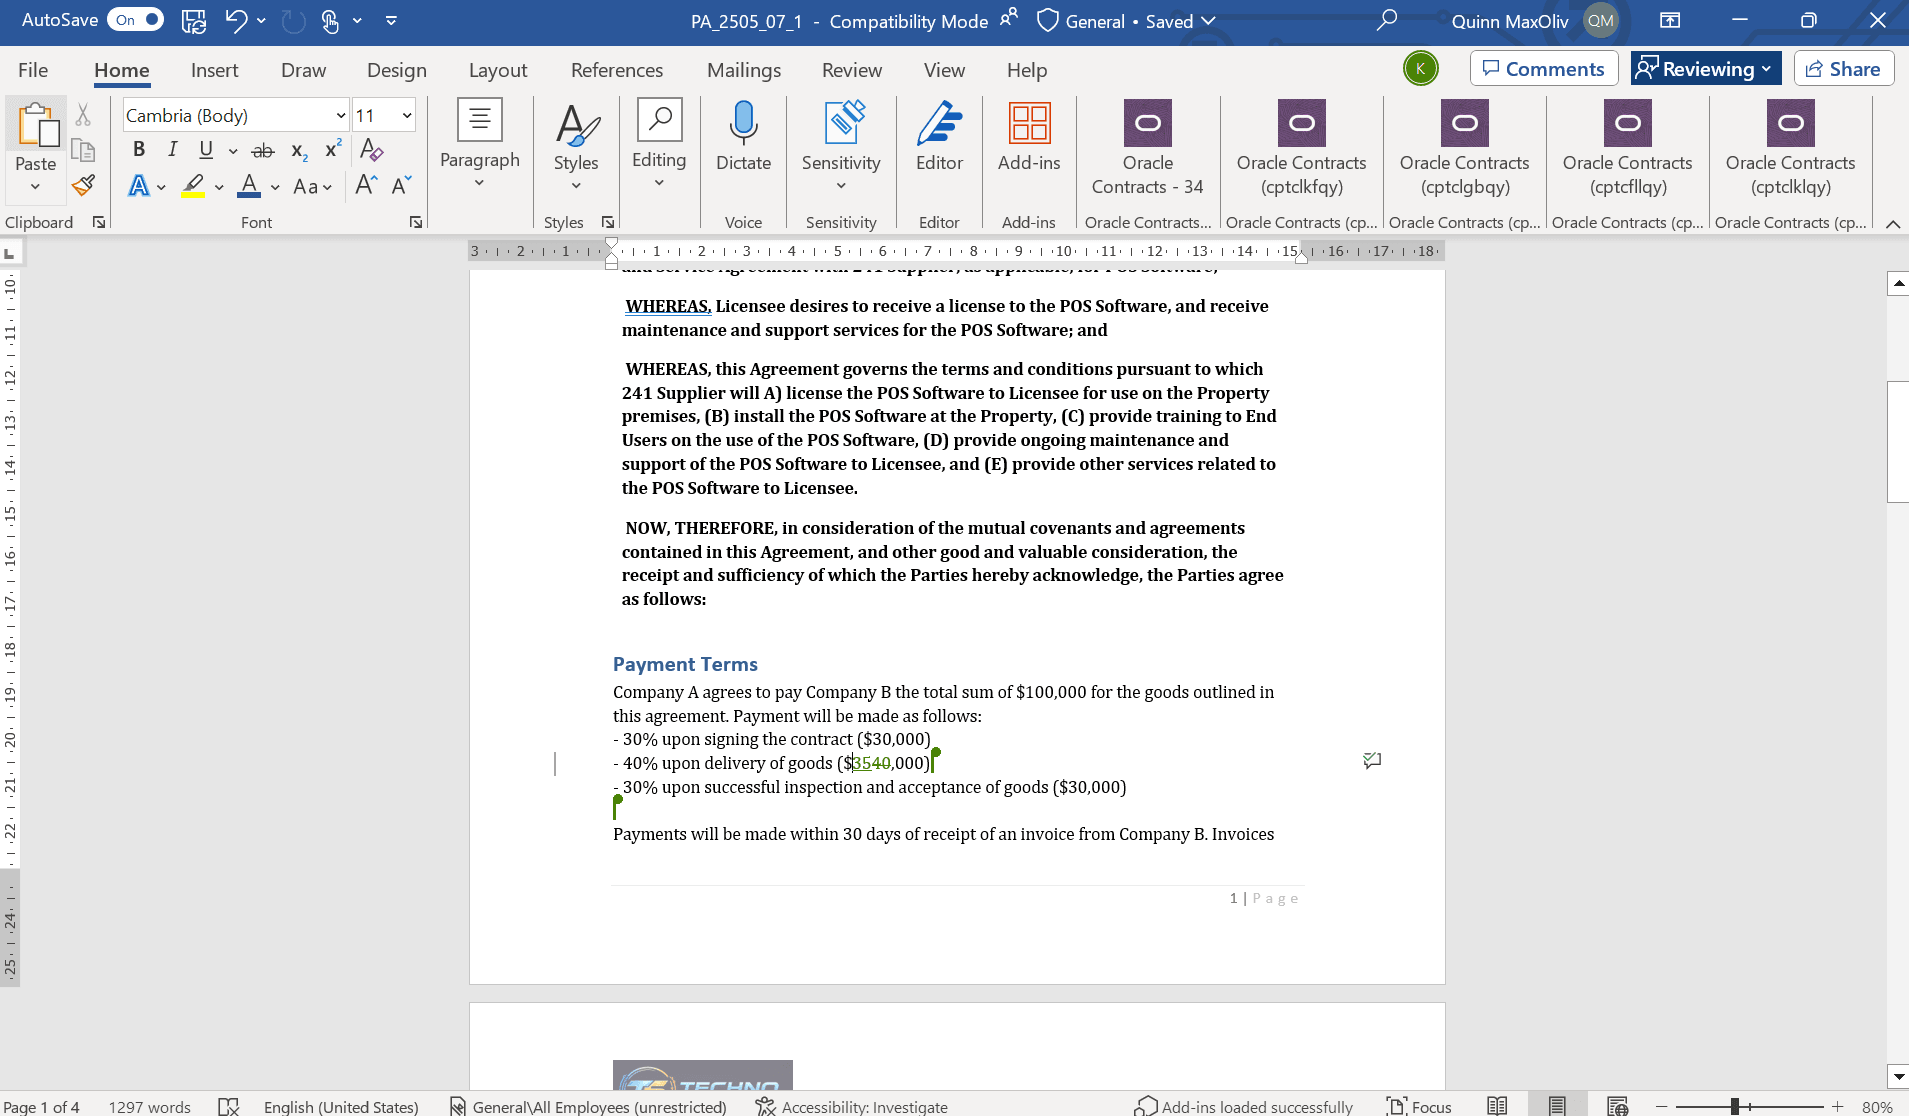Click the Search magnifier in title bar

coord(1387,20)
